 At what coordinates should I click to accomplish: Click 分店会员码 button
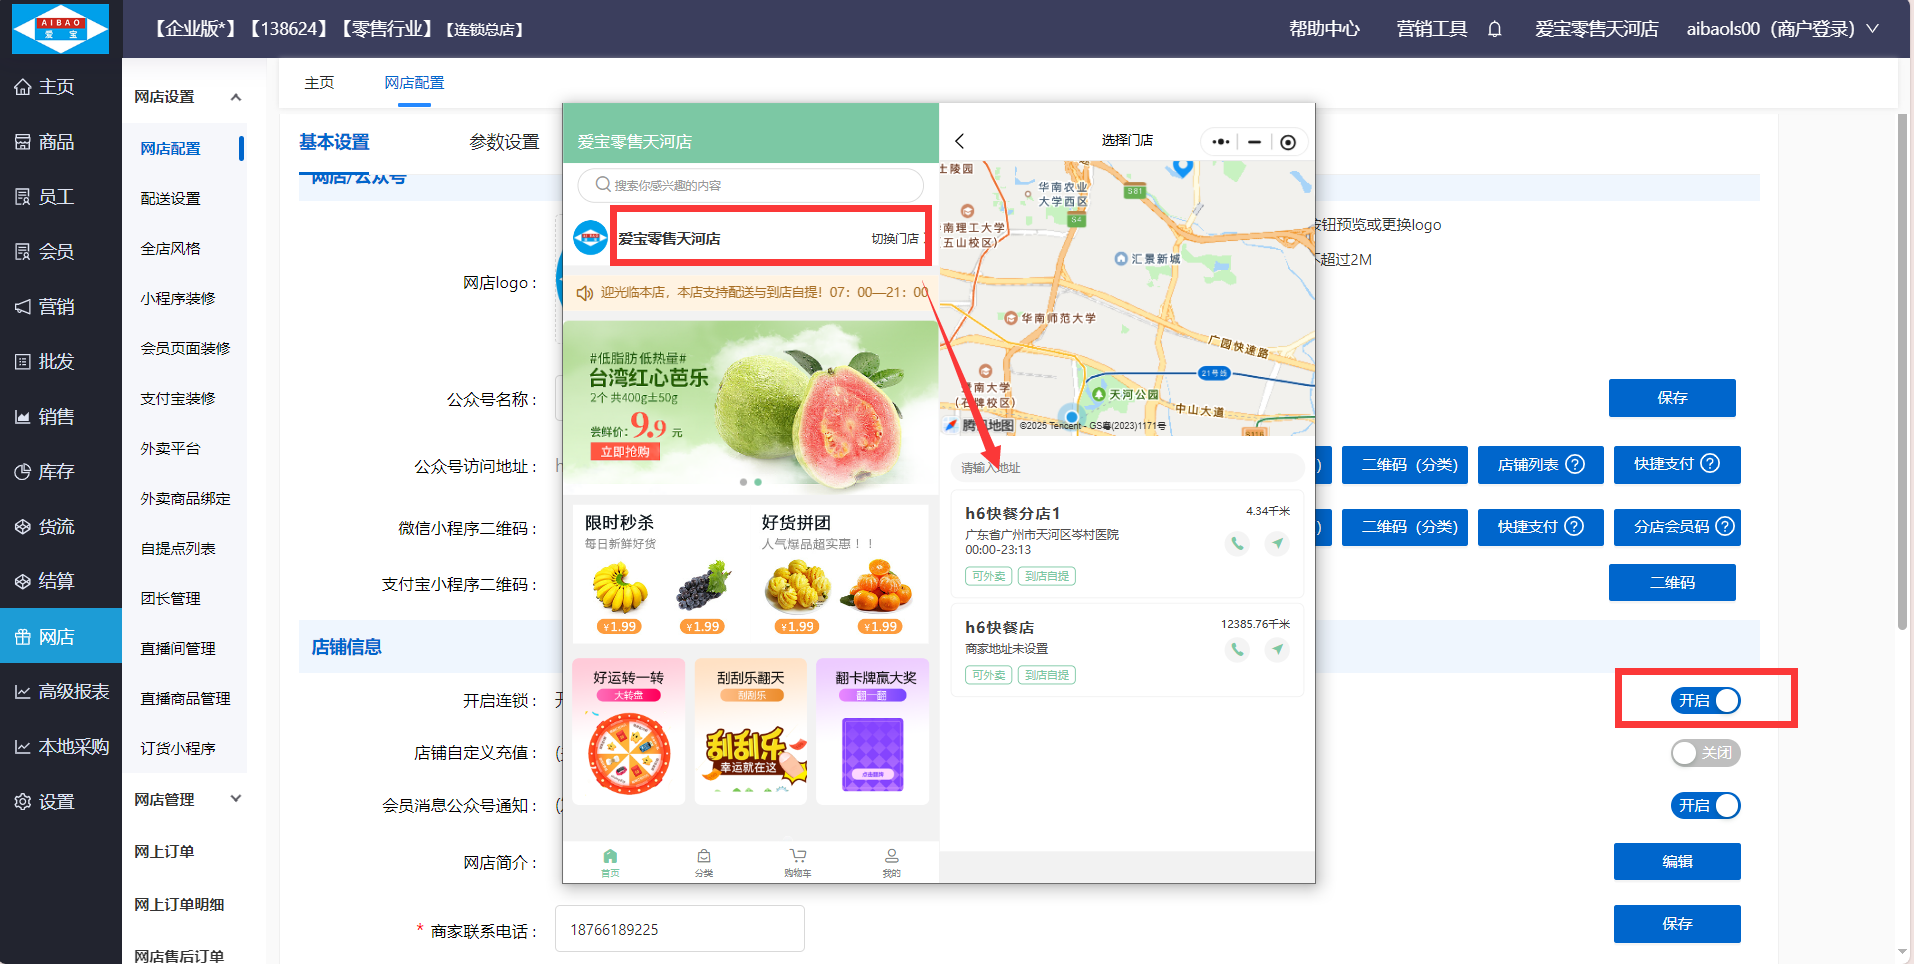1676,527
